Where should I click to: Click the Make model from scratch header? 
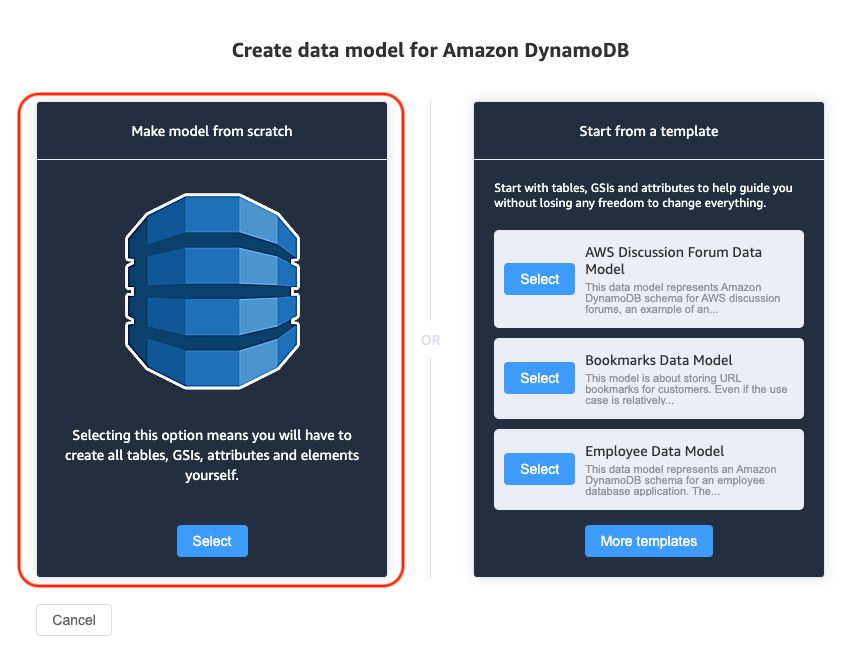(212, 131)
